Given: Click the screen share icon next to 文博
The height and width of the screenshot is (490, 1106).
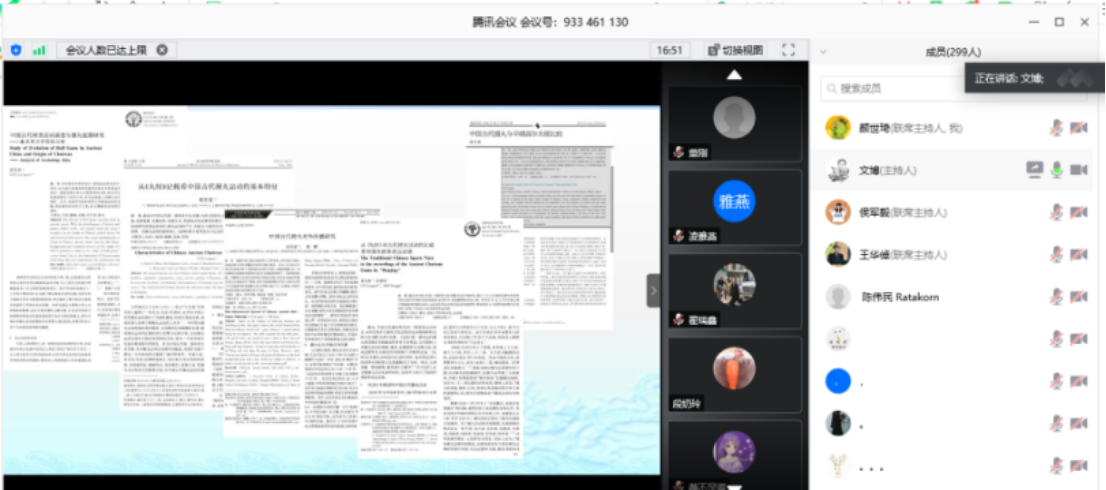Looking at the screenshot, I should tap(1034, 170).
